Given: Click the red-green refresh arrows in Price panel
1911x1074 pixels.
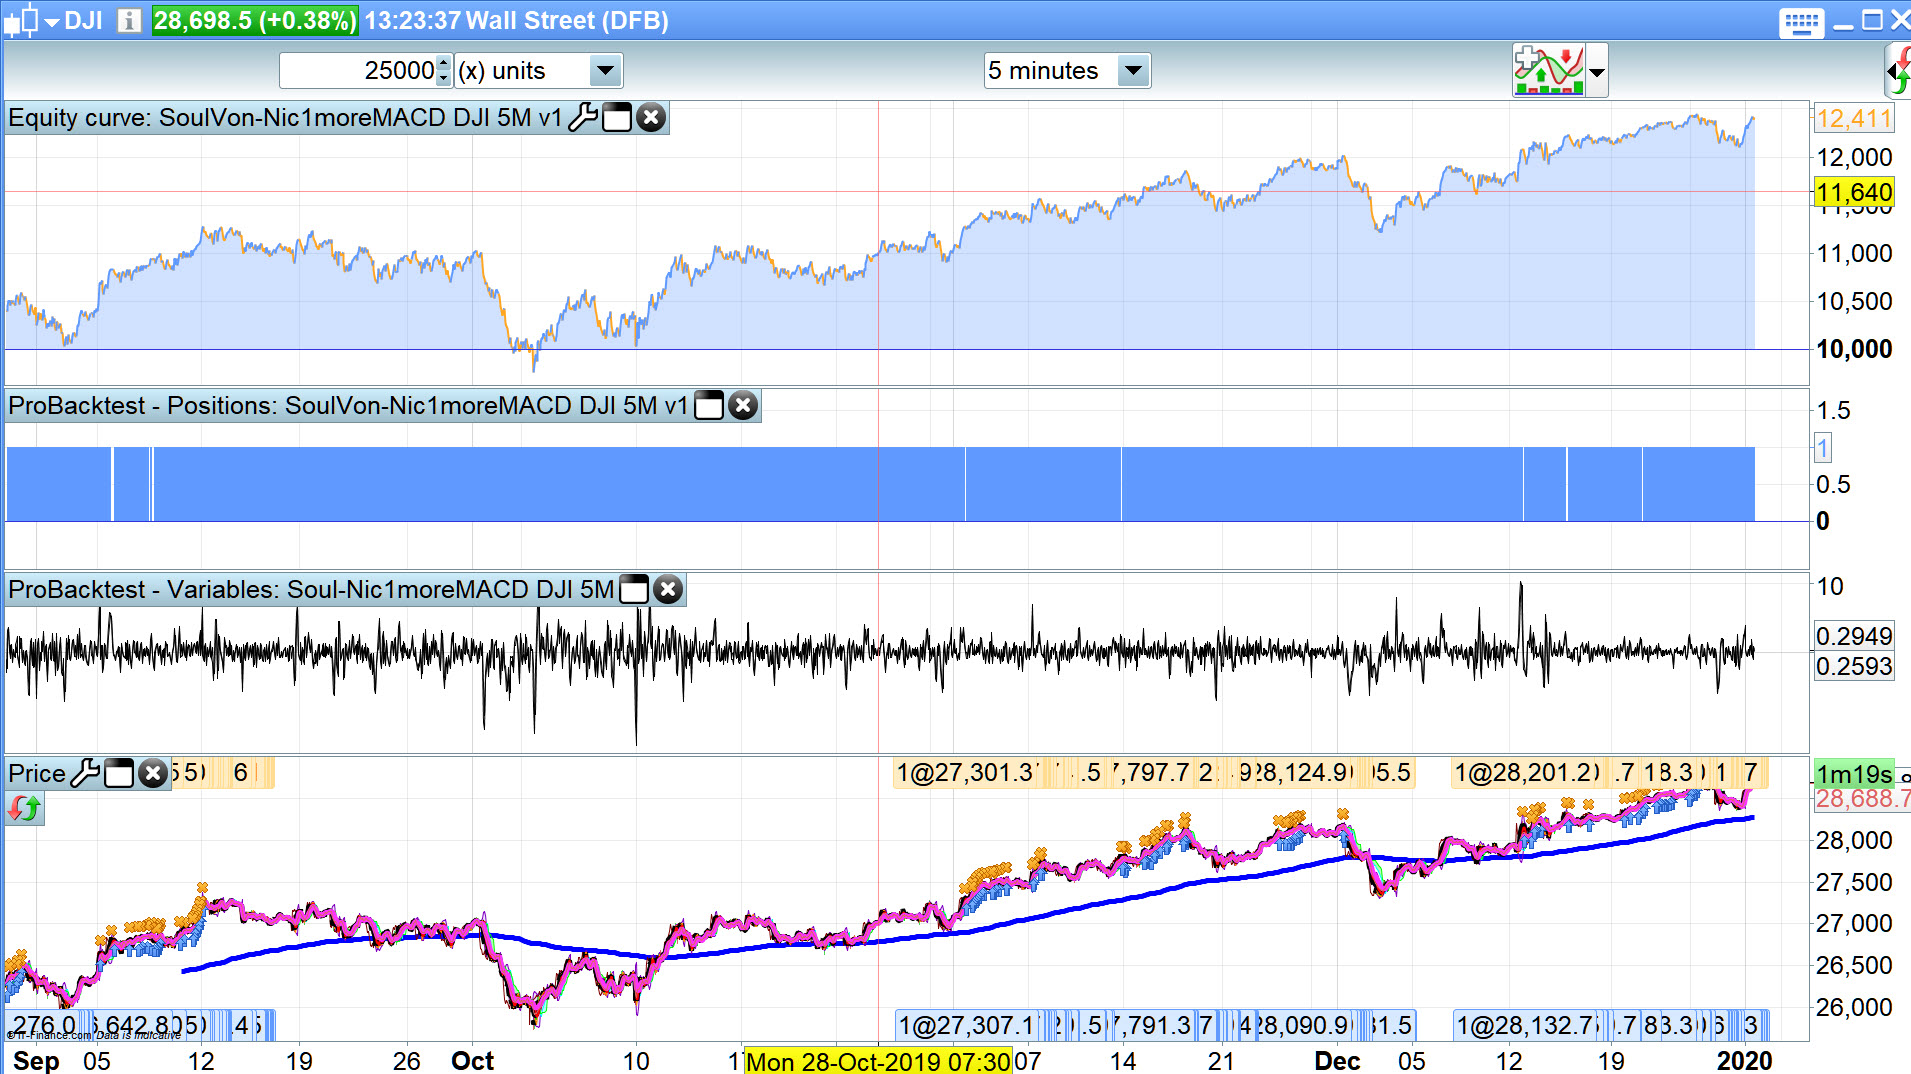Looking at the screenshot, I should (24, 808).
